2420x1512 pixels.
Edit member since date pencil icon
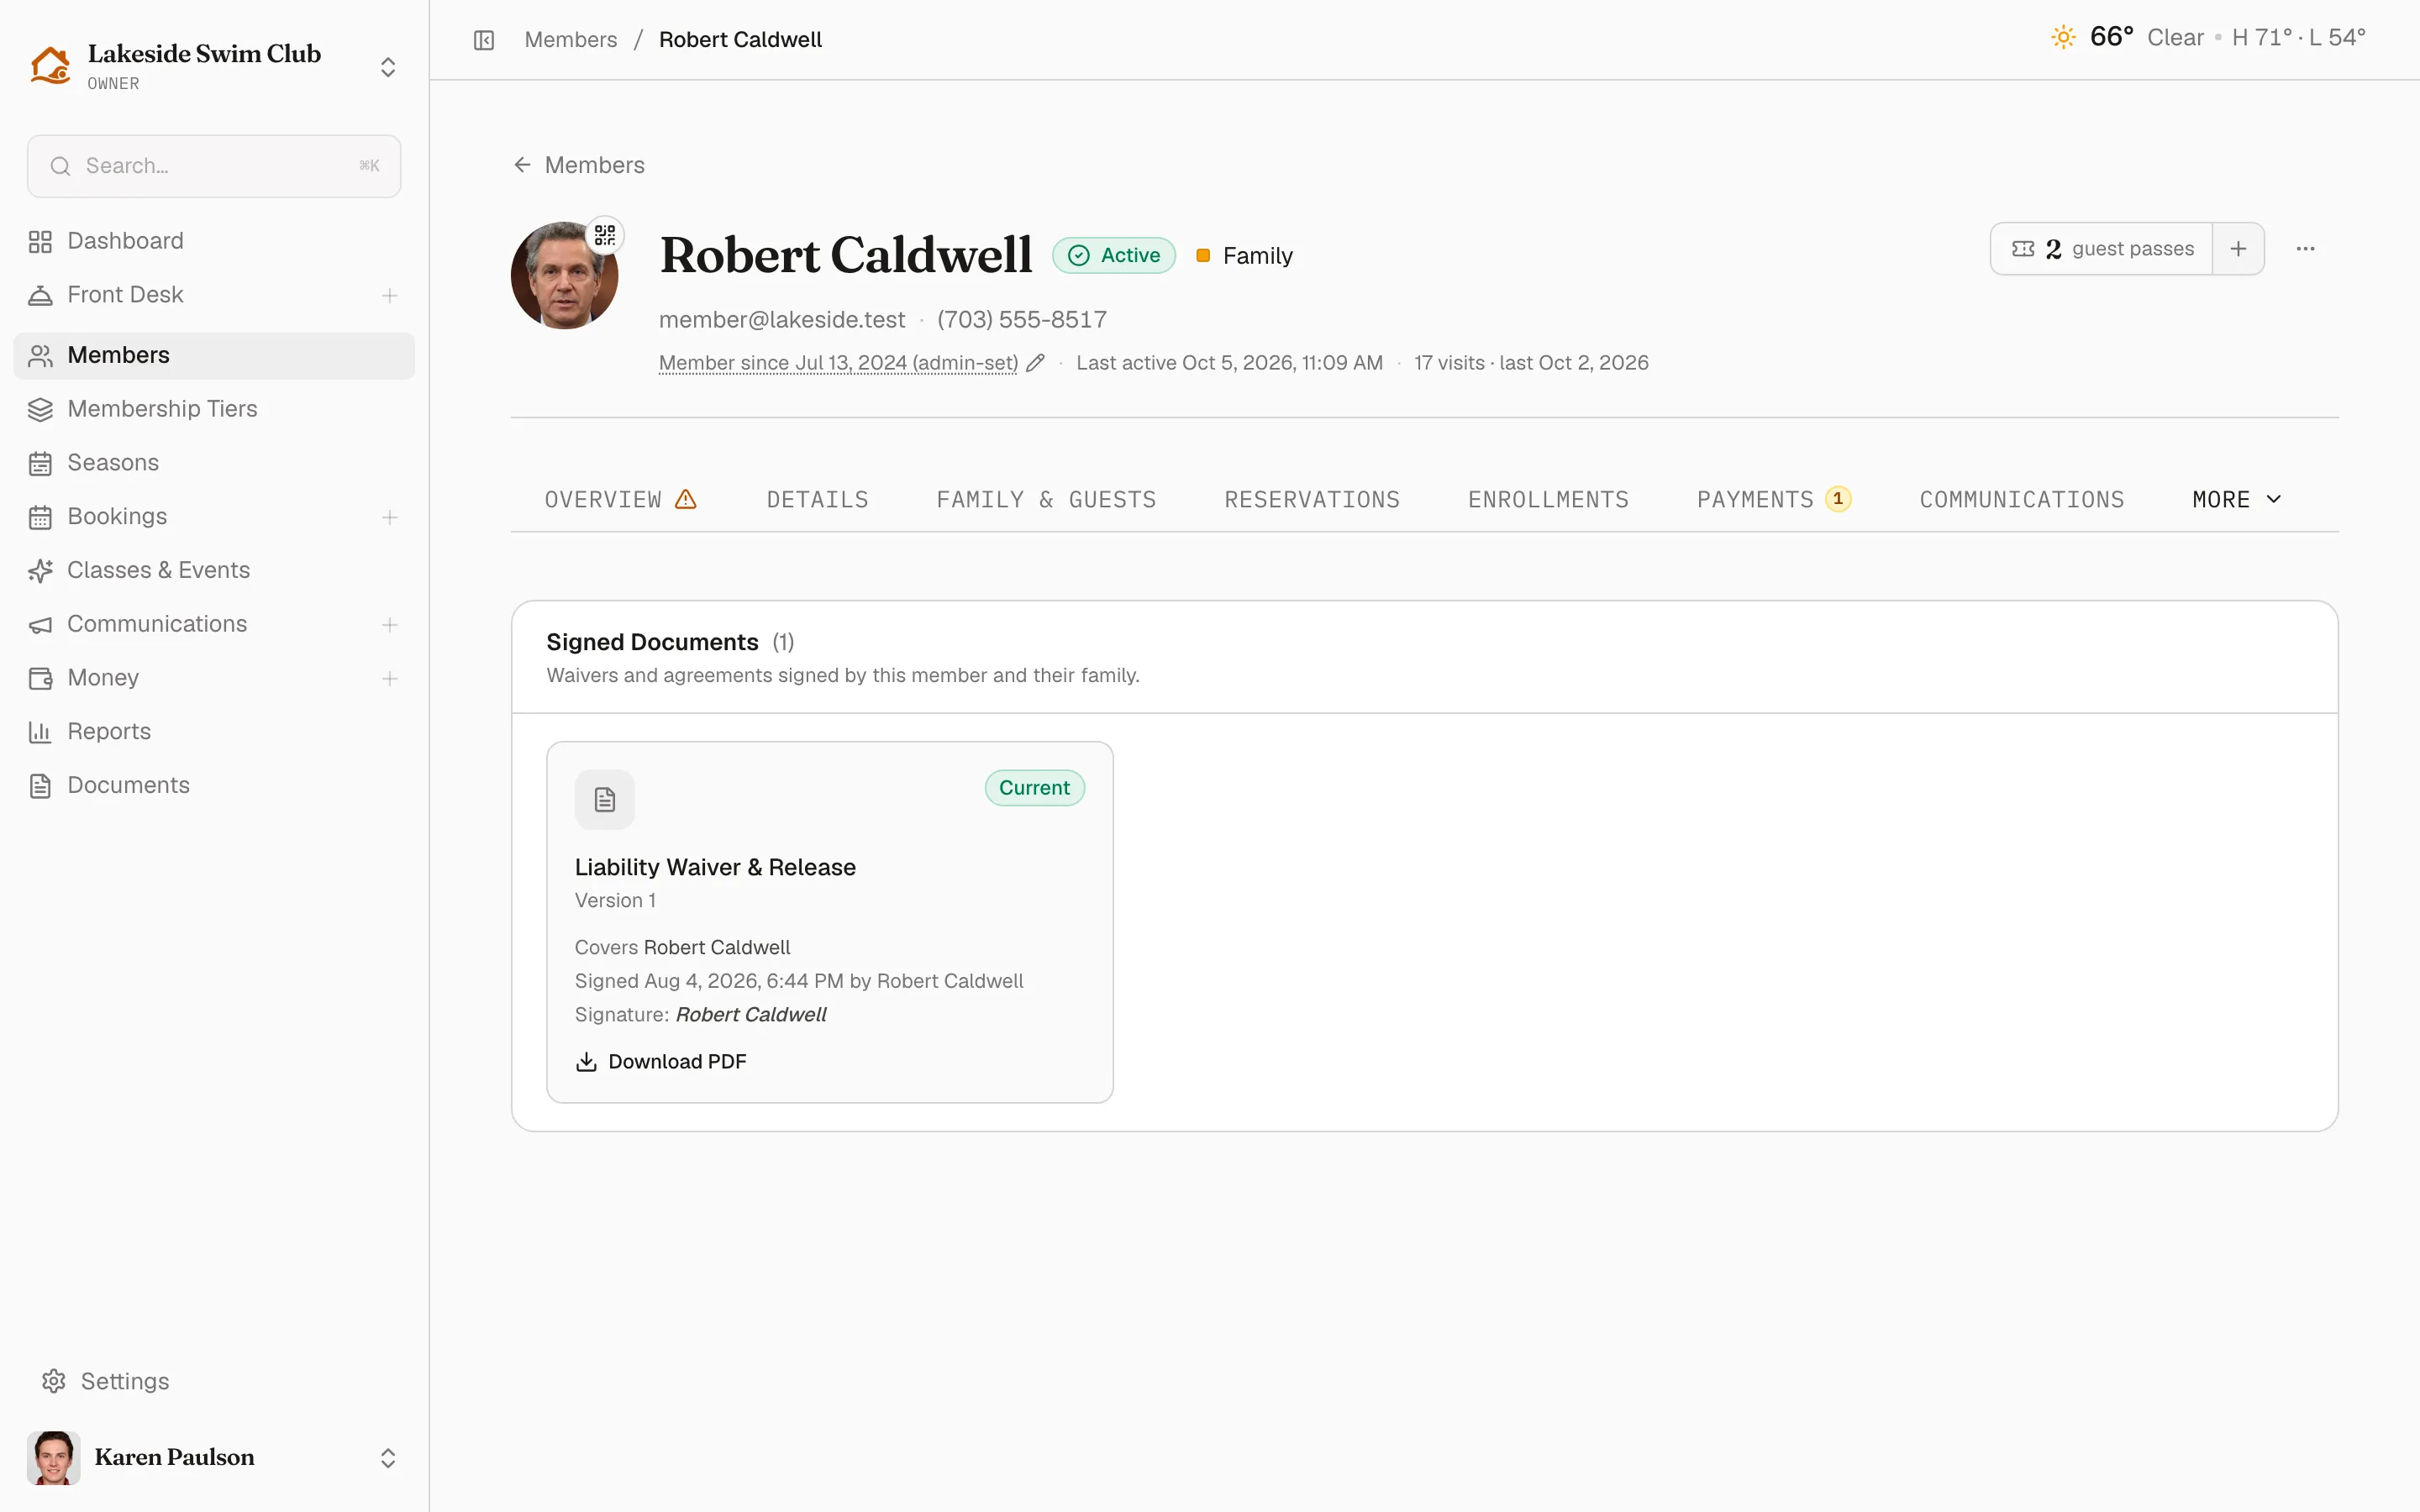[1035, 363]
